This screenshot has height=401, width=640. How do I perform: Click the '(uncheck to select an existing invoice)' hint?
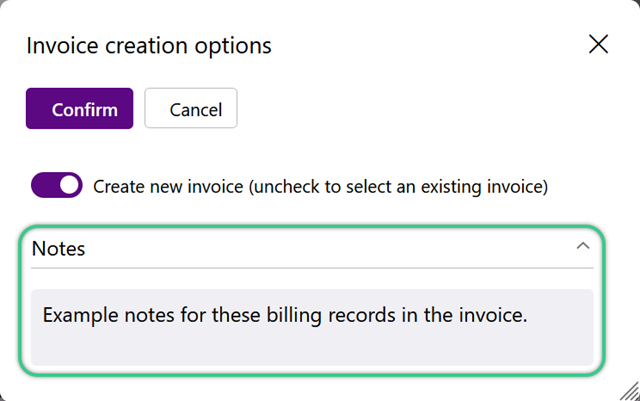[398, 187]
